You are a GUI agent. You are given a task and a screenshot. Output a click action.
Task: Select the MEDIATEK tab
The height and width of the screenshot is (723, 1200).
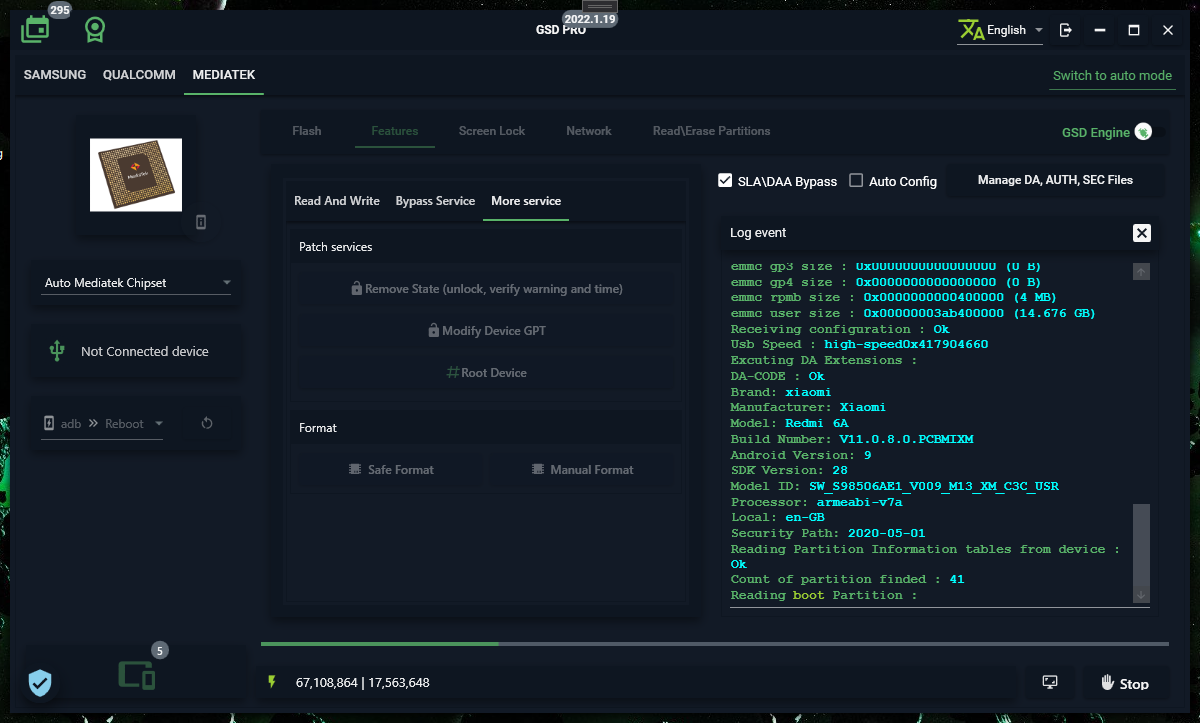pyautogui.click(x=224, y=75)
